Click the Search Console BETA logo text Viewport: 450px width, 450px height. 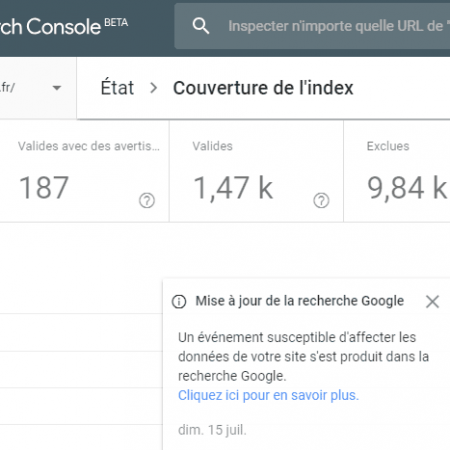tap(64, 26)
